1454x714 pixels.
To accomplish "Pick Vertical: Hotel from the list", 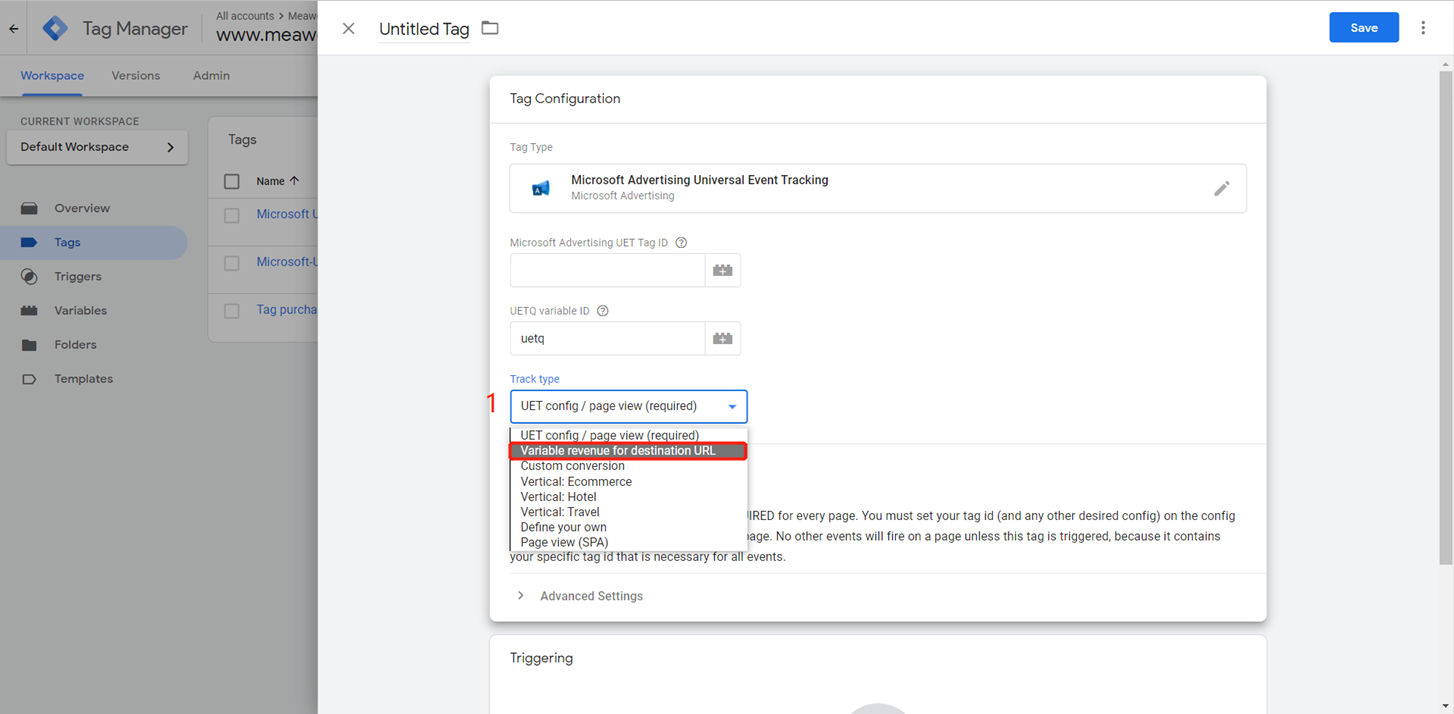I will [628, 497].
